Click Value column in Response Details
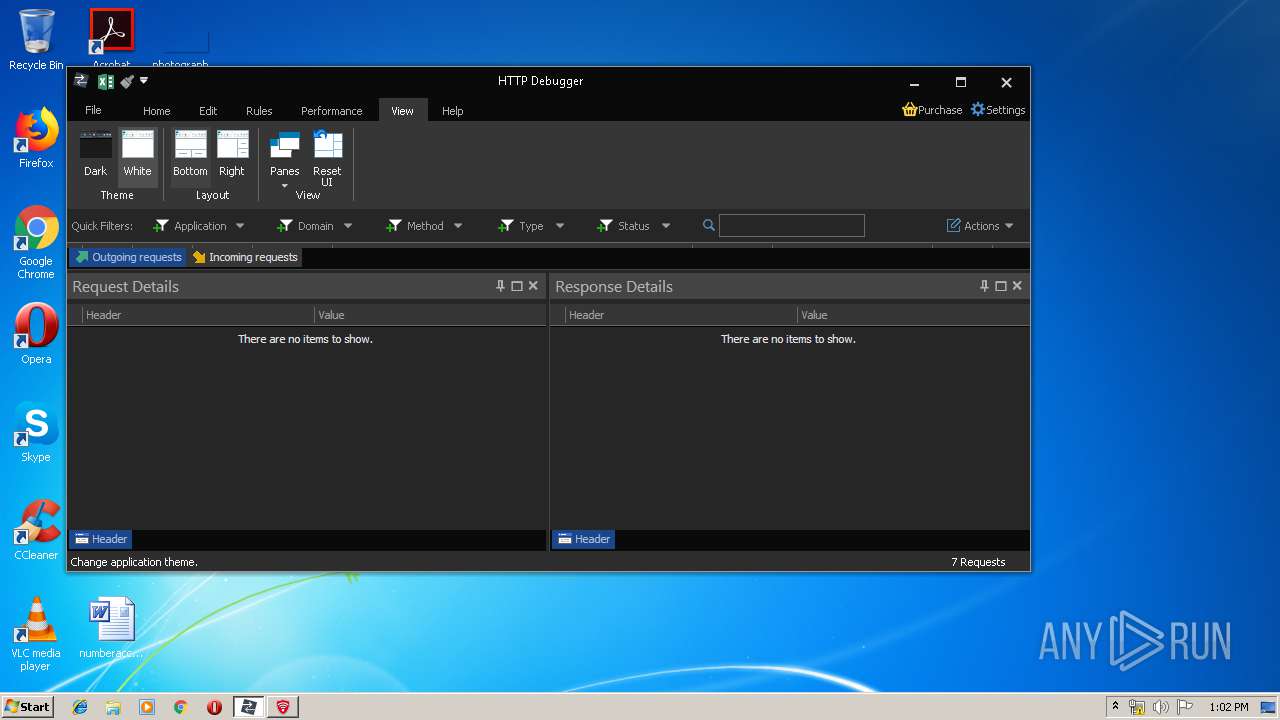 point(913,315)
